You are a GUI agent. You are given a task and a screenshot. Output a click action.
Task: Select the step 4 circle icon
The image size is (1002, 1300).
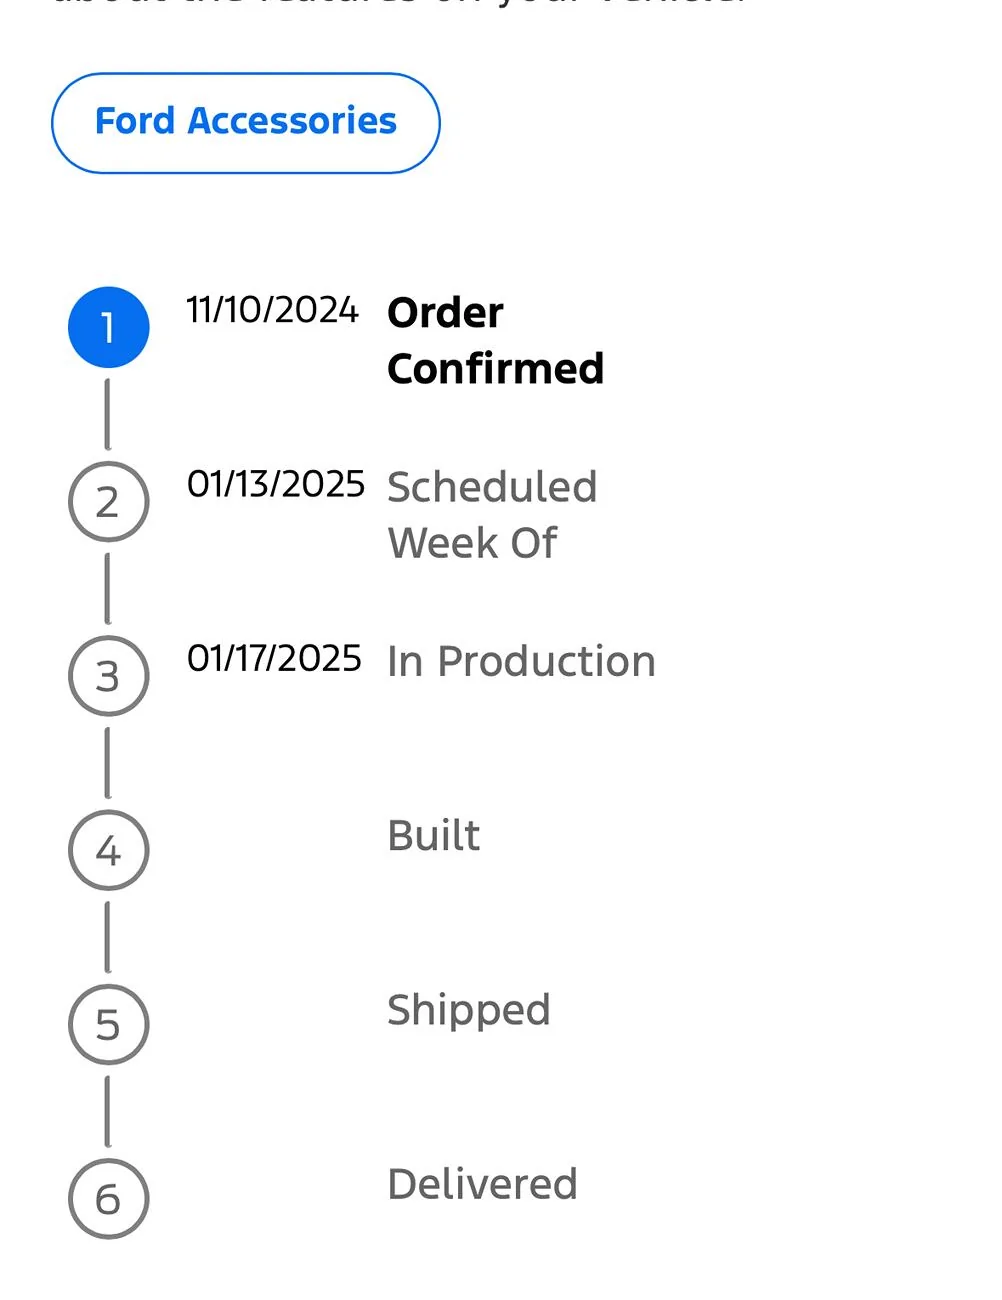tap(108, 850)
